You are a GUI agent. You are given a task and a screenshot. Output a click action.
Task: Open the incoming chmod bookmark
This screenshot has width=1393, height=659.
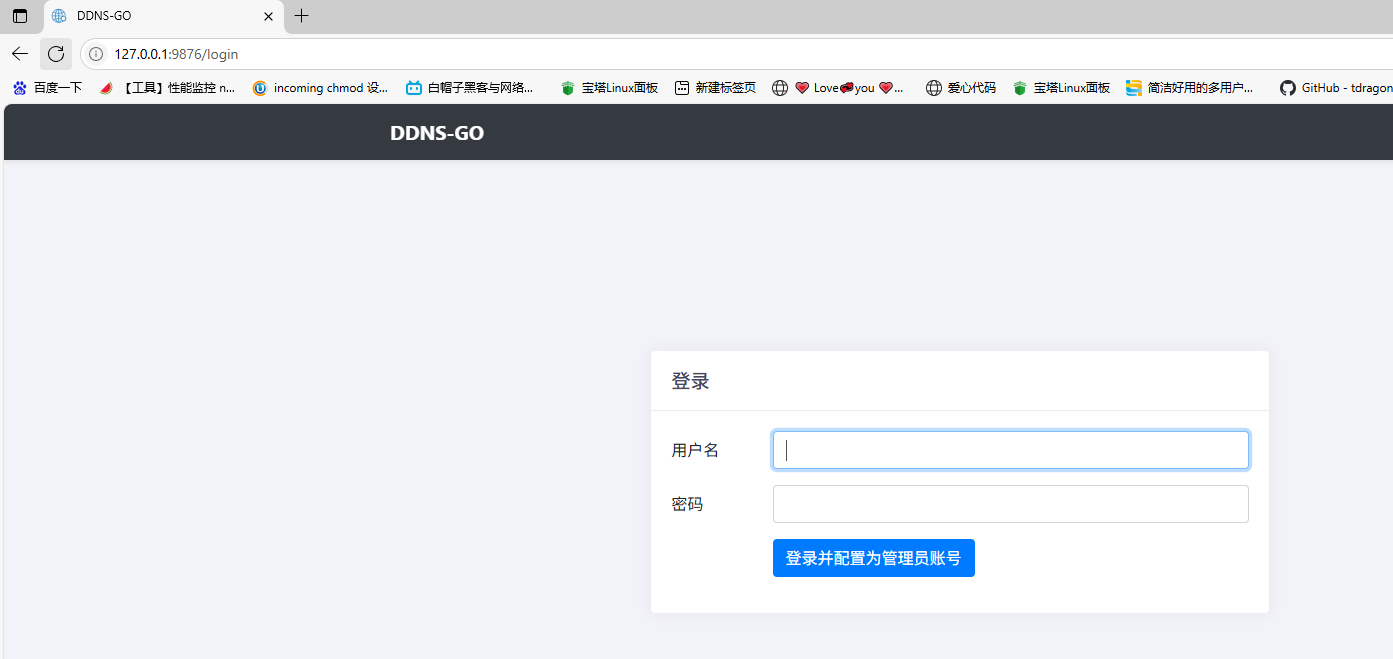(320, 88)
